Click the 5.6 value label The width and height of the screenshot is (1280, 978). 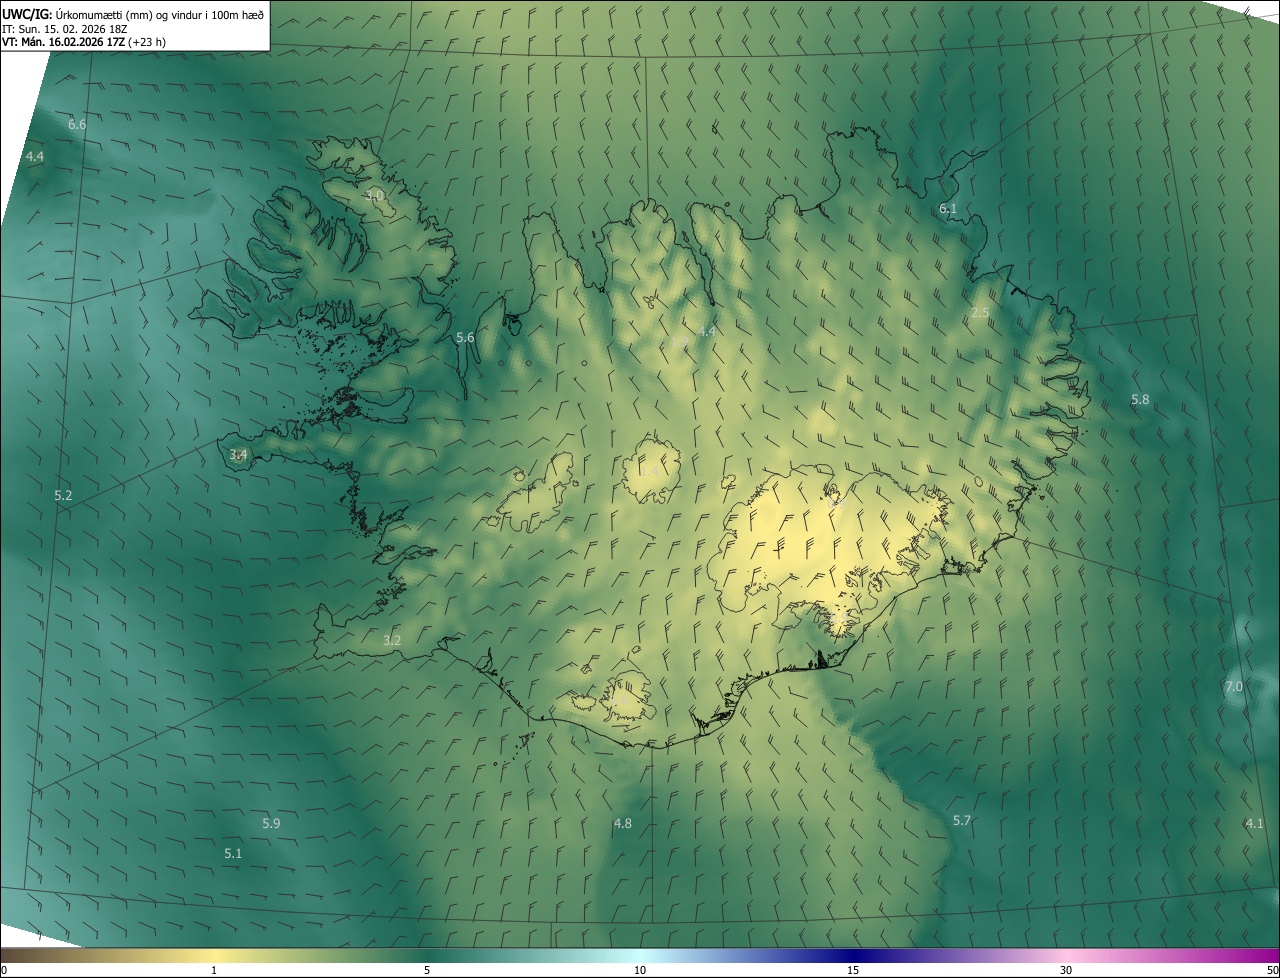(465, 338)
